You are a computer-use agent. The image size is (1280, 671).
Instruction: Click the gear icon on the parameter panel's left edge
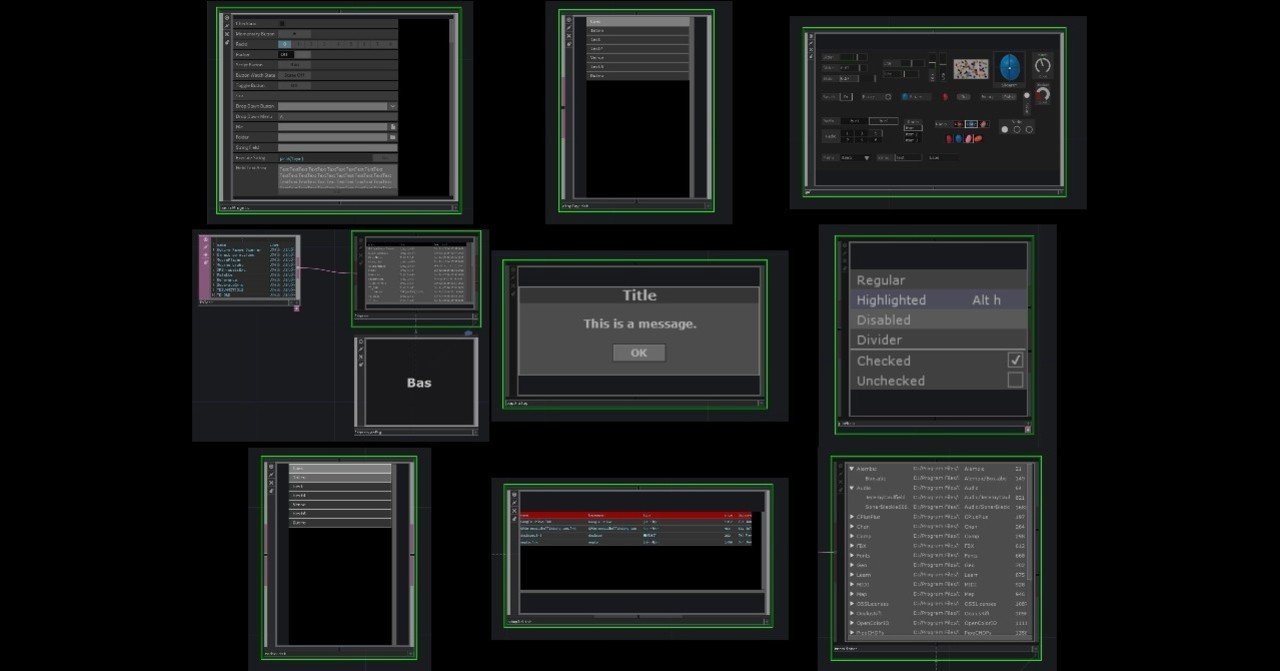pyautogui.click(x=226, y=16)
